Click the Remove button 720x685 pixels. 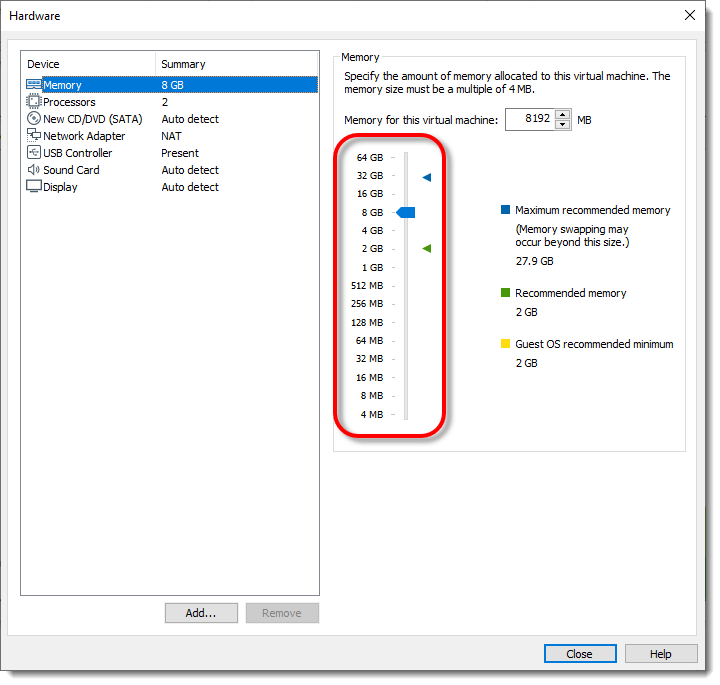pos(282,613)
